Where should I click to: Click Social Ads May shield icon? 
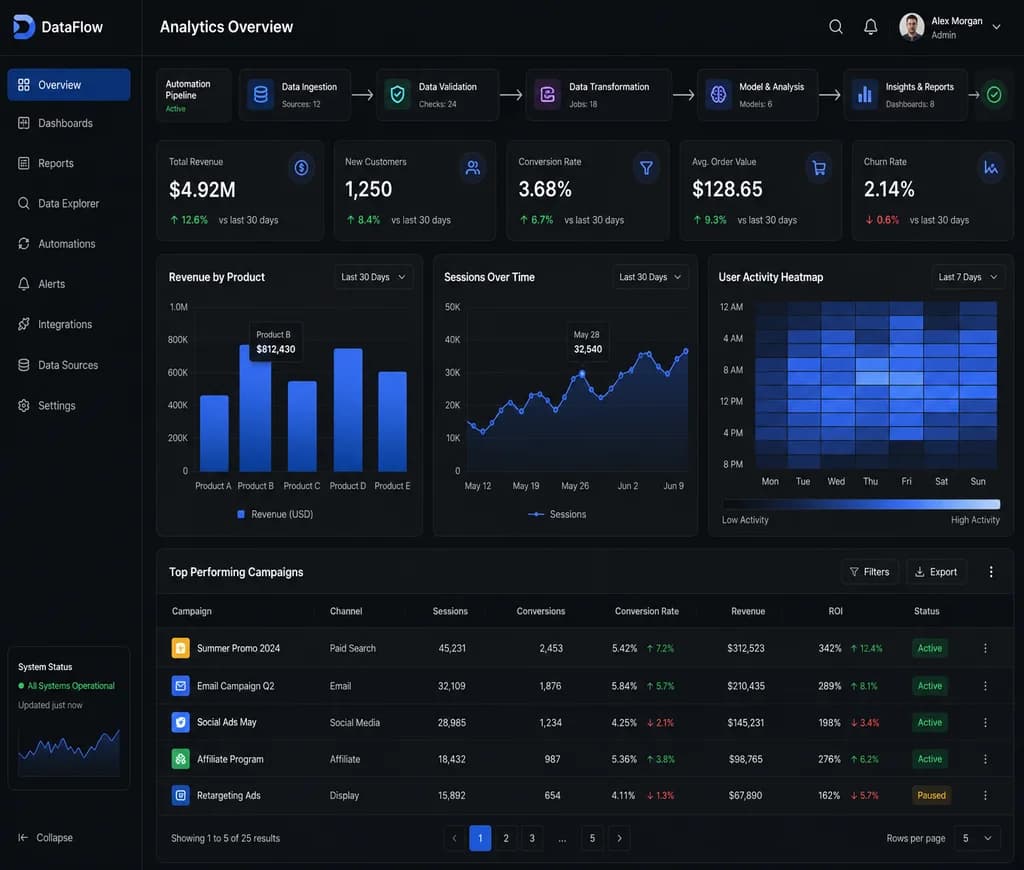click(x=180, y=722)
